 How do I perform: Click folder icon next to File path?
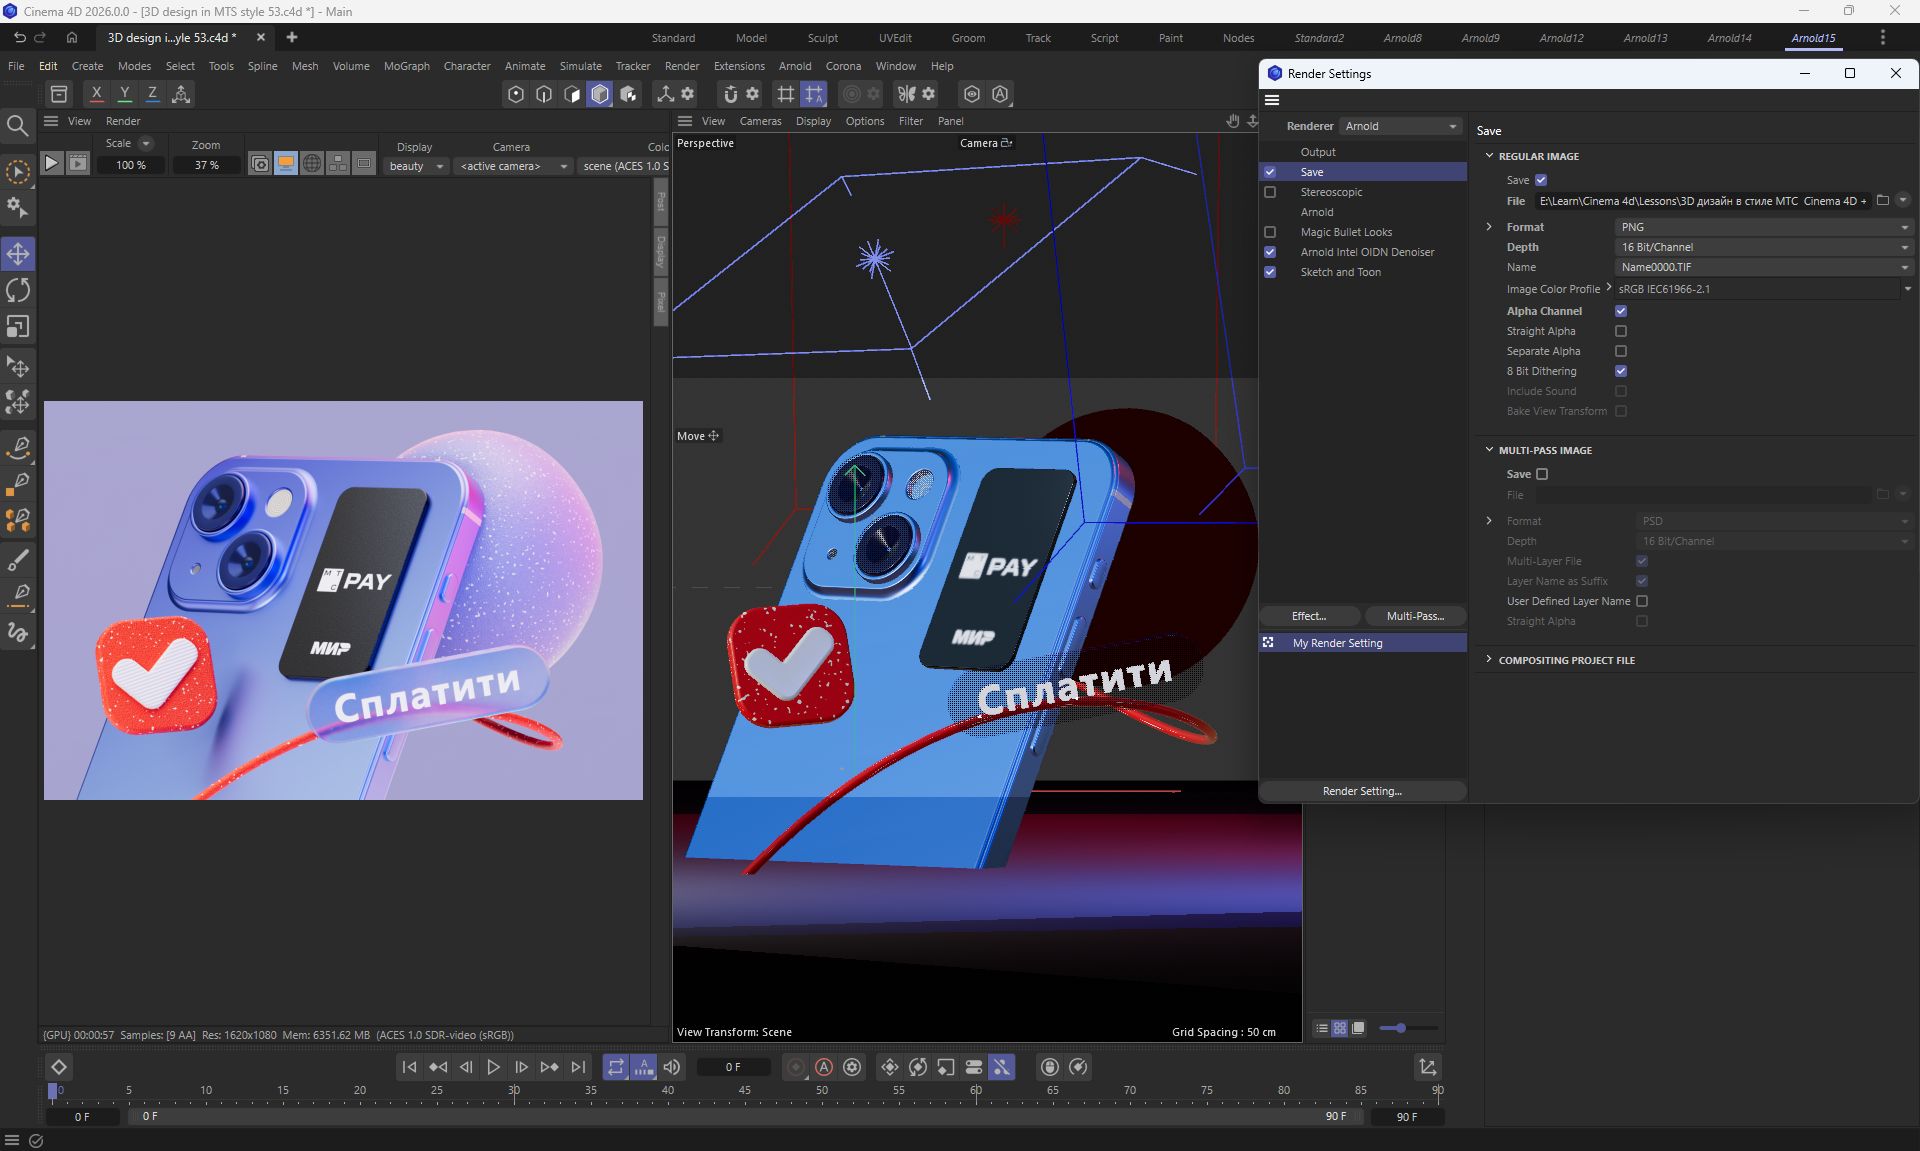1883,201
